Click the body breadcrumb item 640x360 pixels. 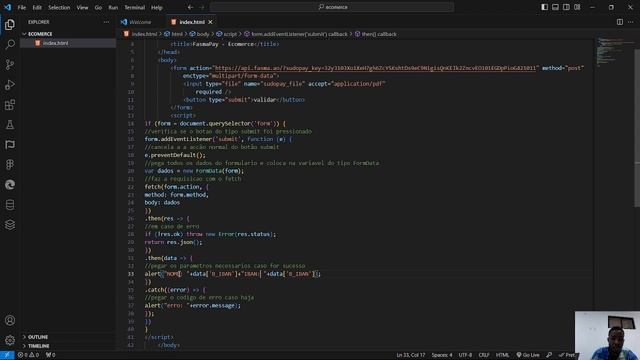pyautogui.click(x=199, y=34)
